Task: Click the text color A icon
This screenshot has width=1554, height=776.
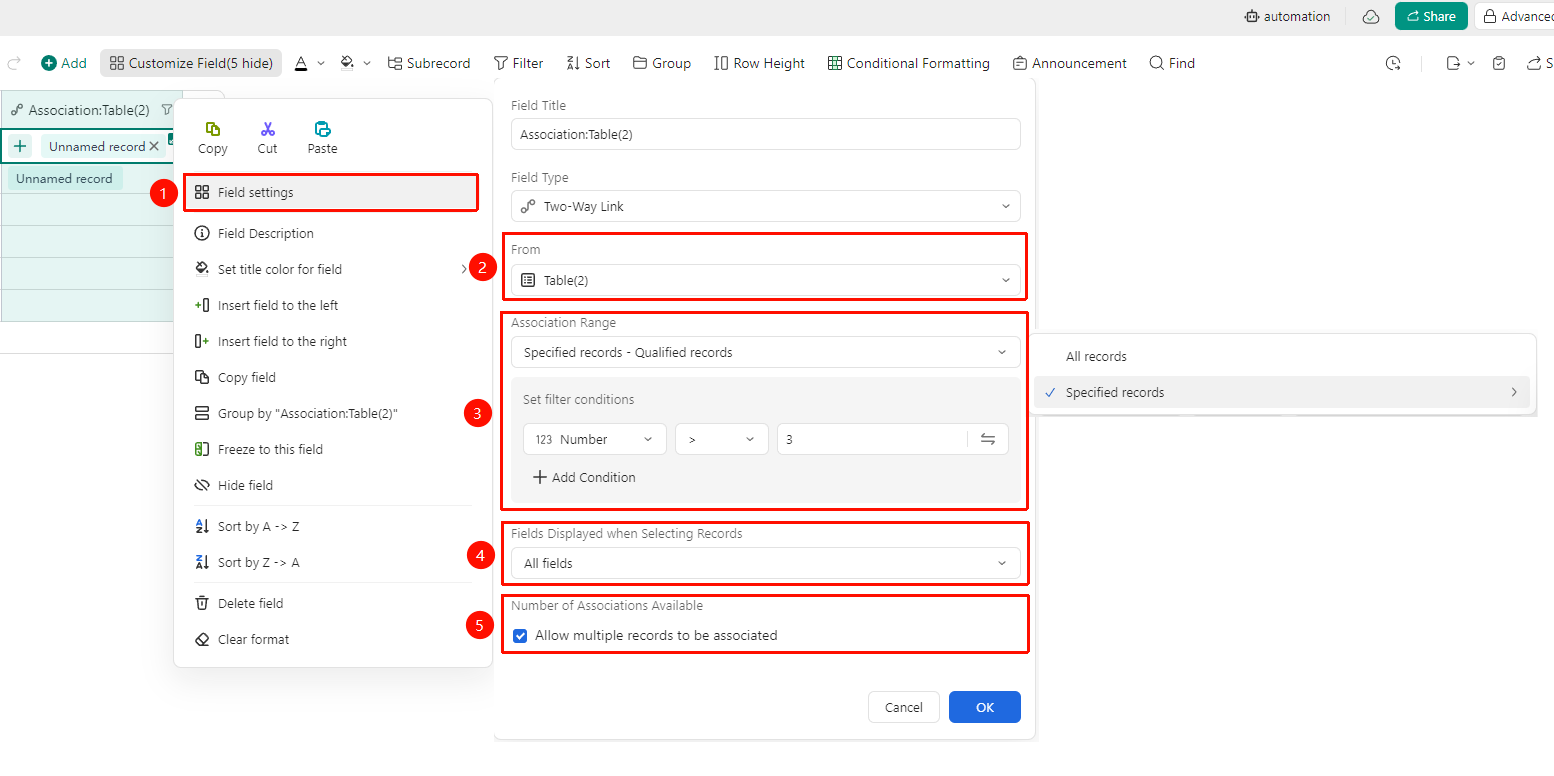Action: (301, 63)
